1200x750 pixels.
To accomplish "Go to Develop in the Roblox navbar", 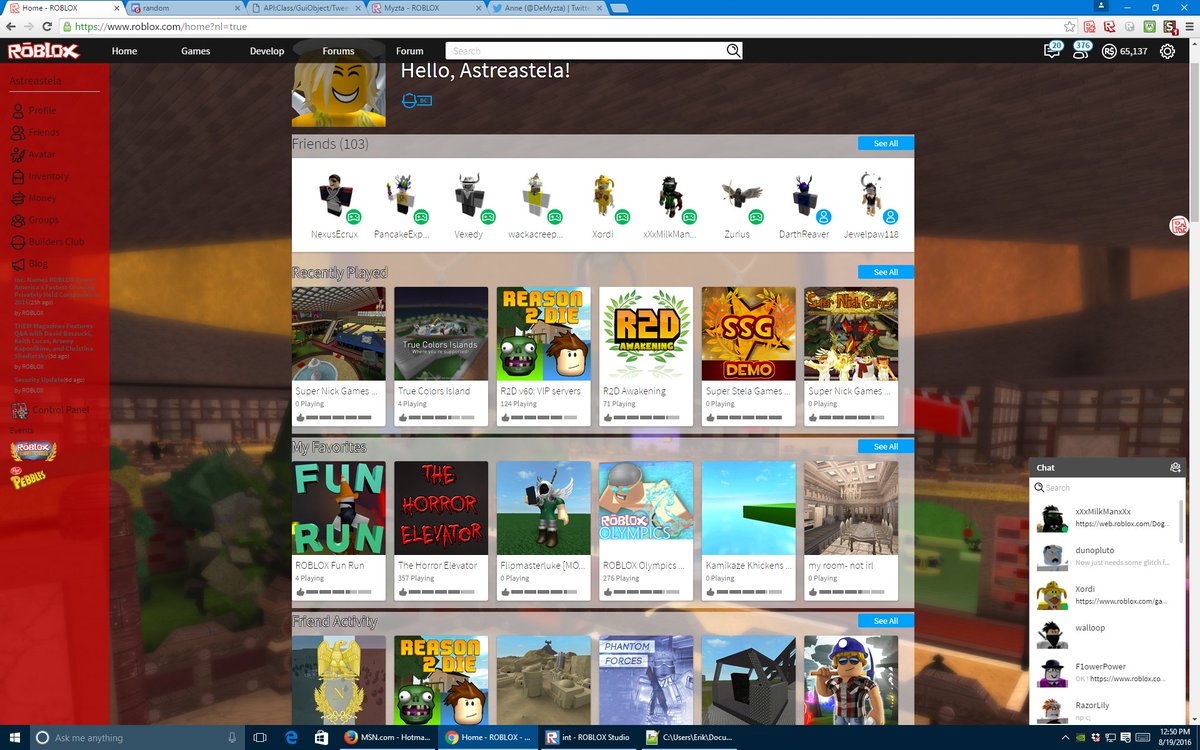I will (267, 51).
